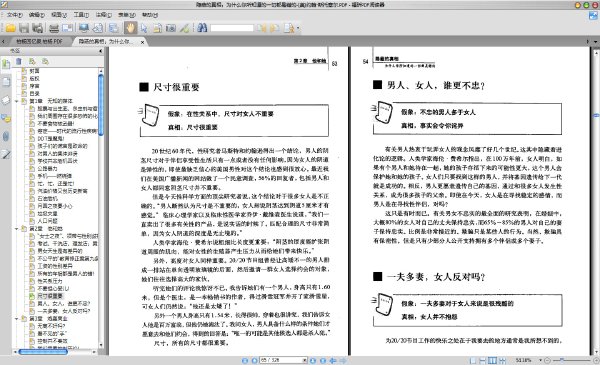Show the Pages thumbnail side panel
The height and width of the screenshot is (365, 600).
(x=6, y=82)
